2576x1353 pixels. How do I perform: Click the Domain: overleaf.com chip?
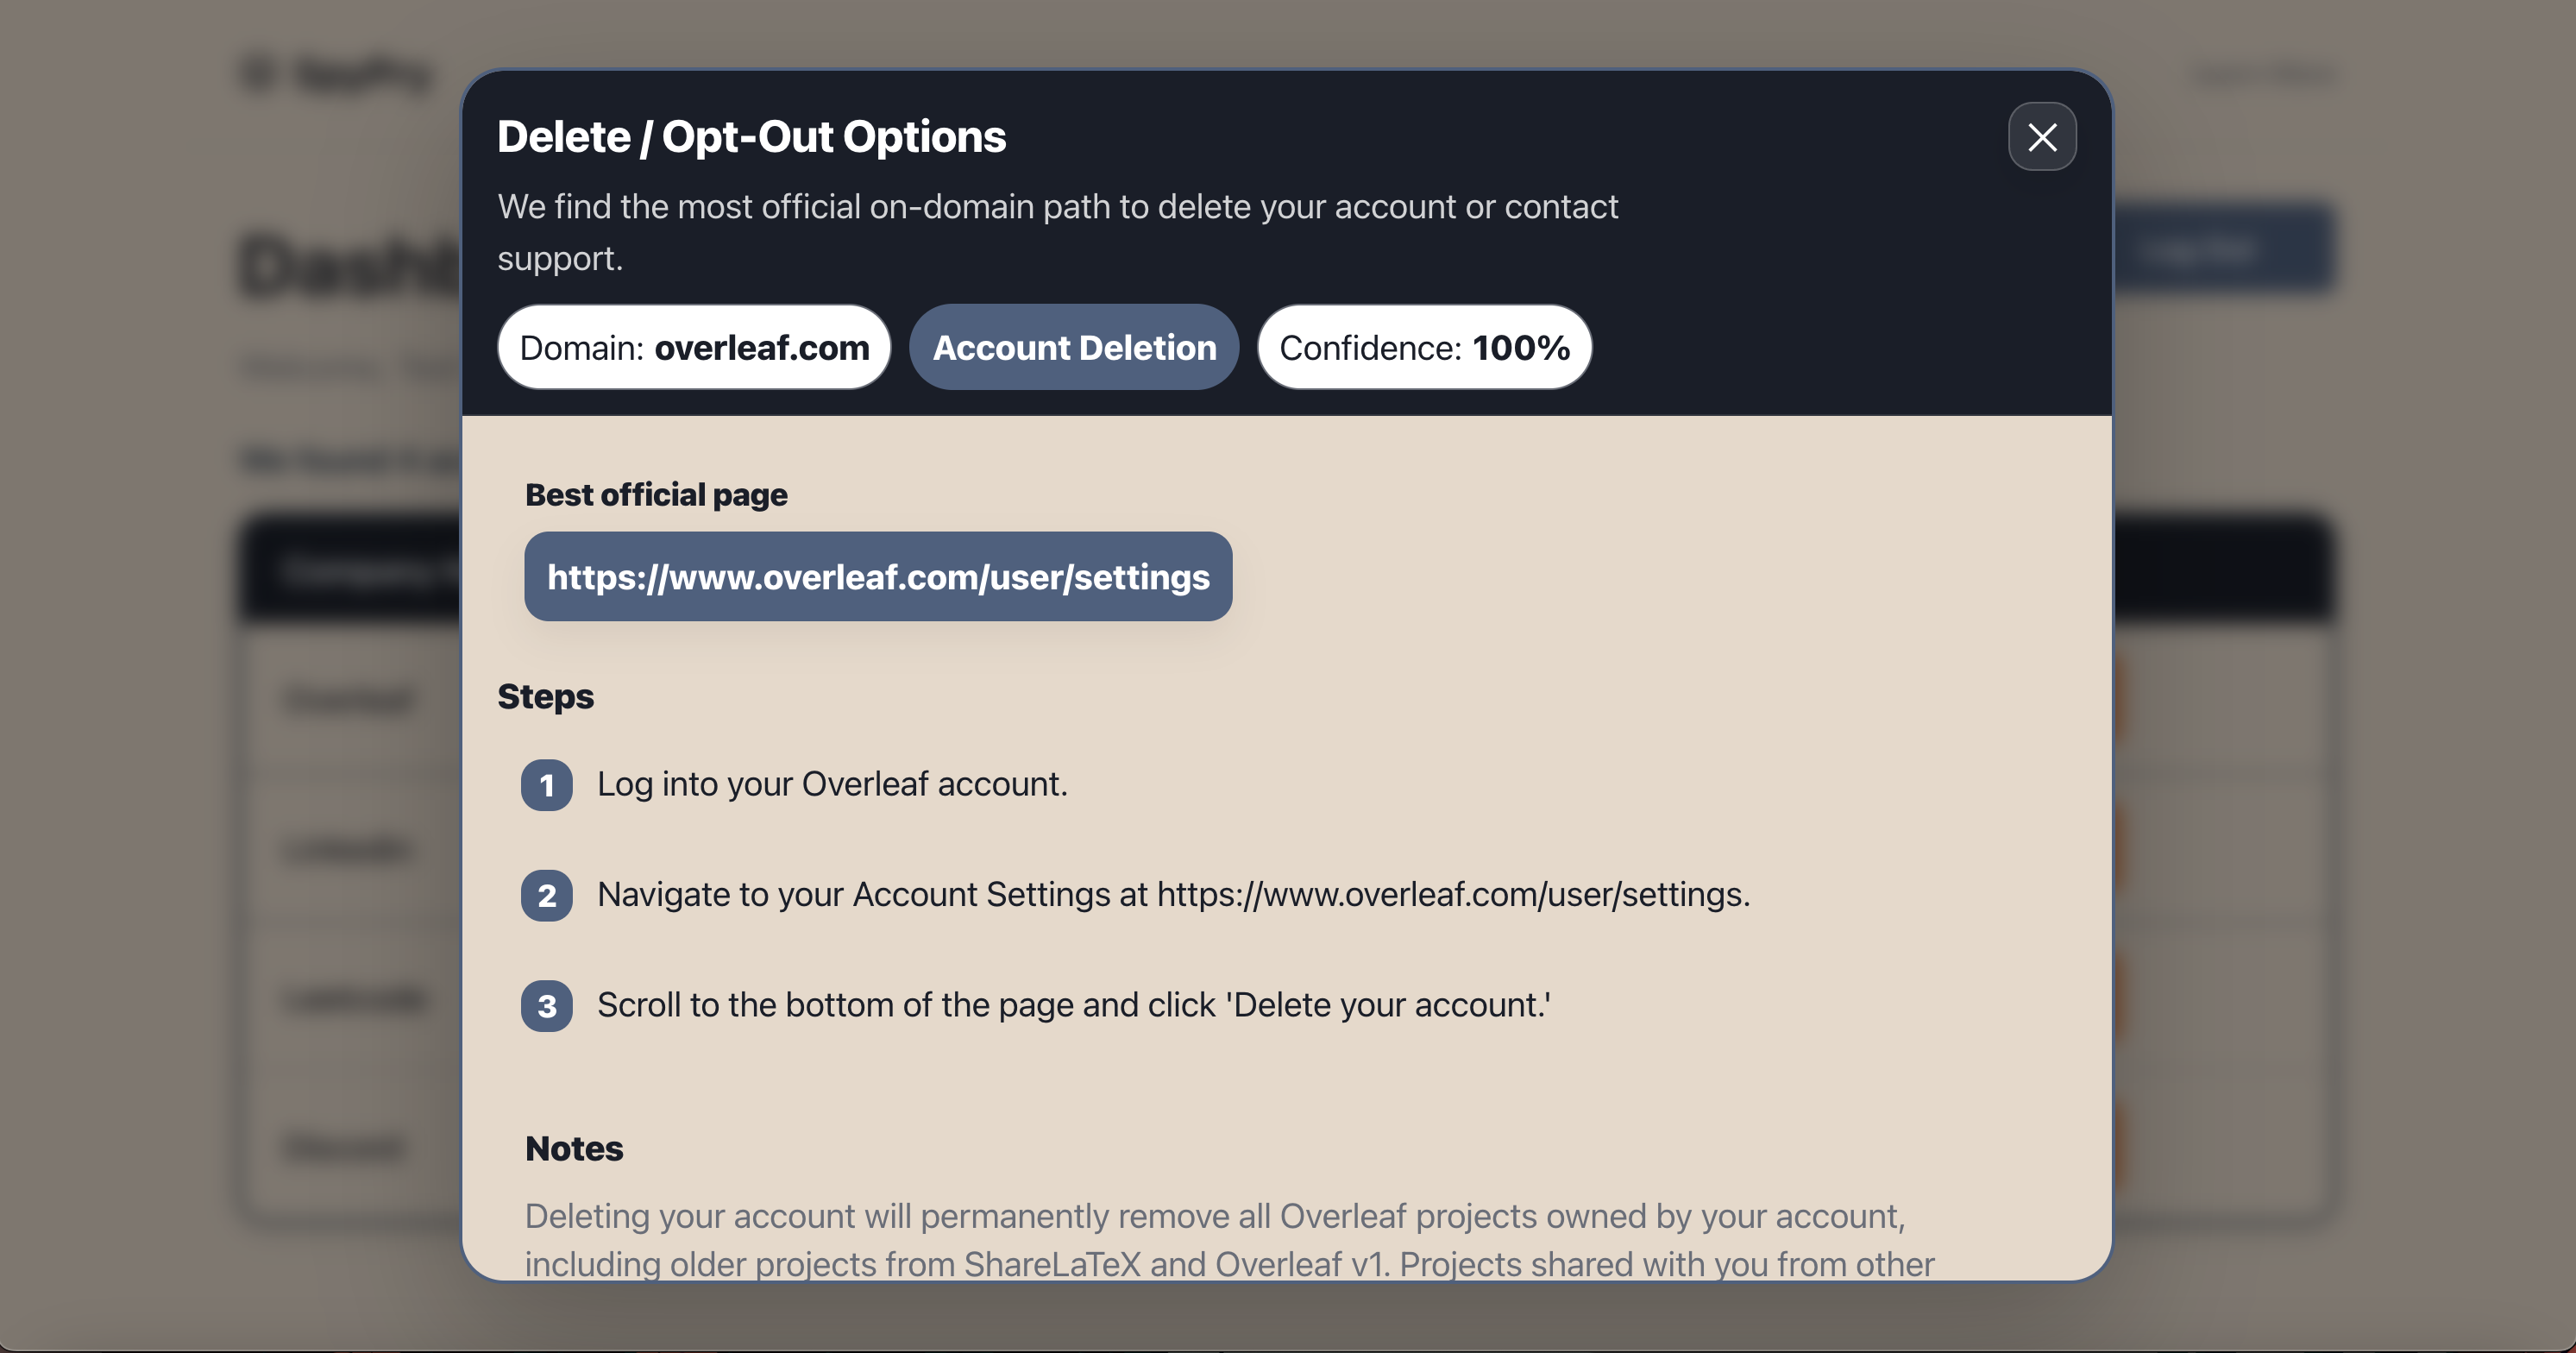(x=694, y=347)
